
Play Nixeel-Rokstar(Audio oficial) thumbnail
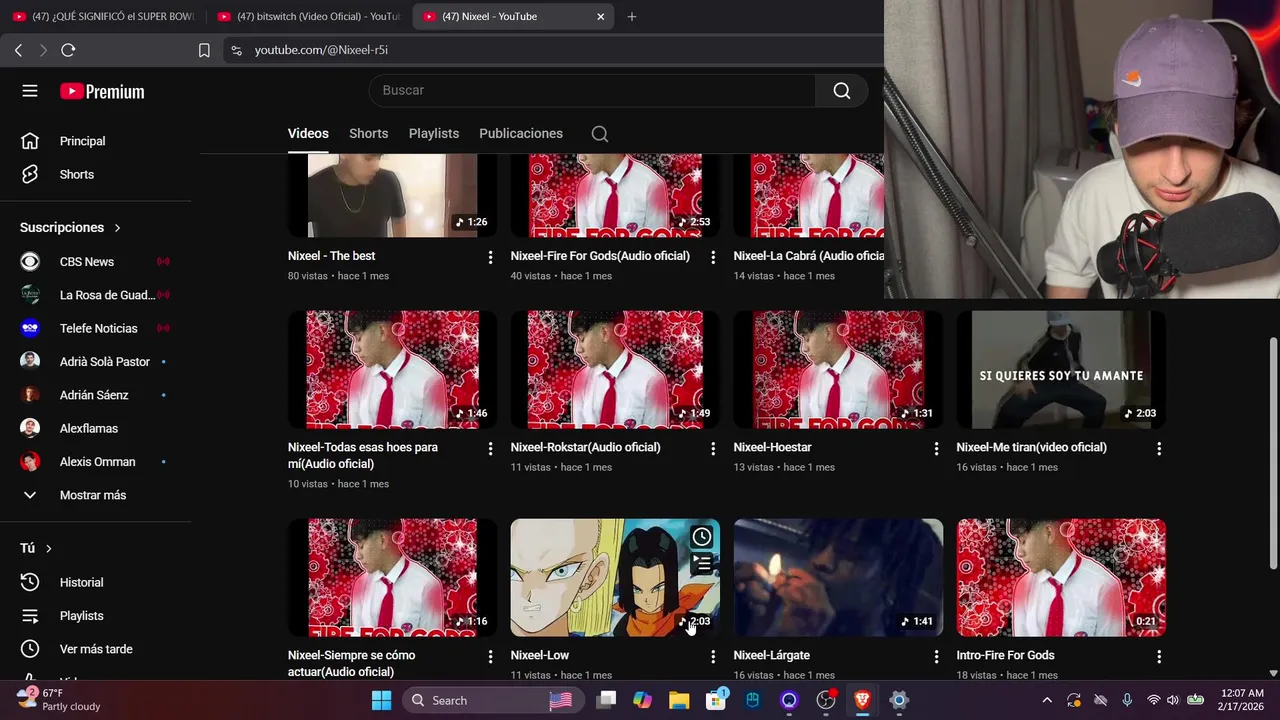[x=615, y=370]
